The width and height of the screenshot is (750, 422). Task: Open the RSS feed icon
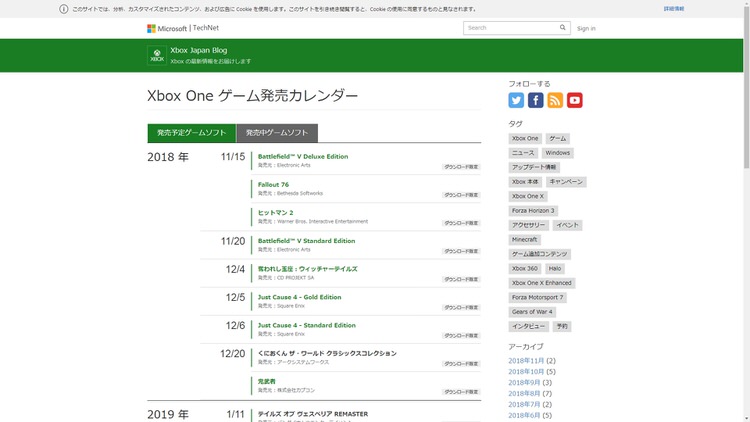point(555,100)
